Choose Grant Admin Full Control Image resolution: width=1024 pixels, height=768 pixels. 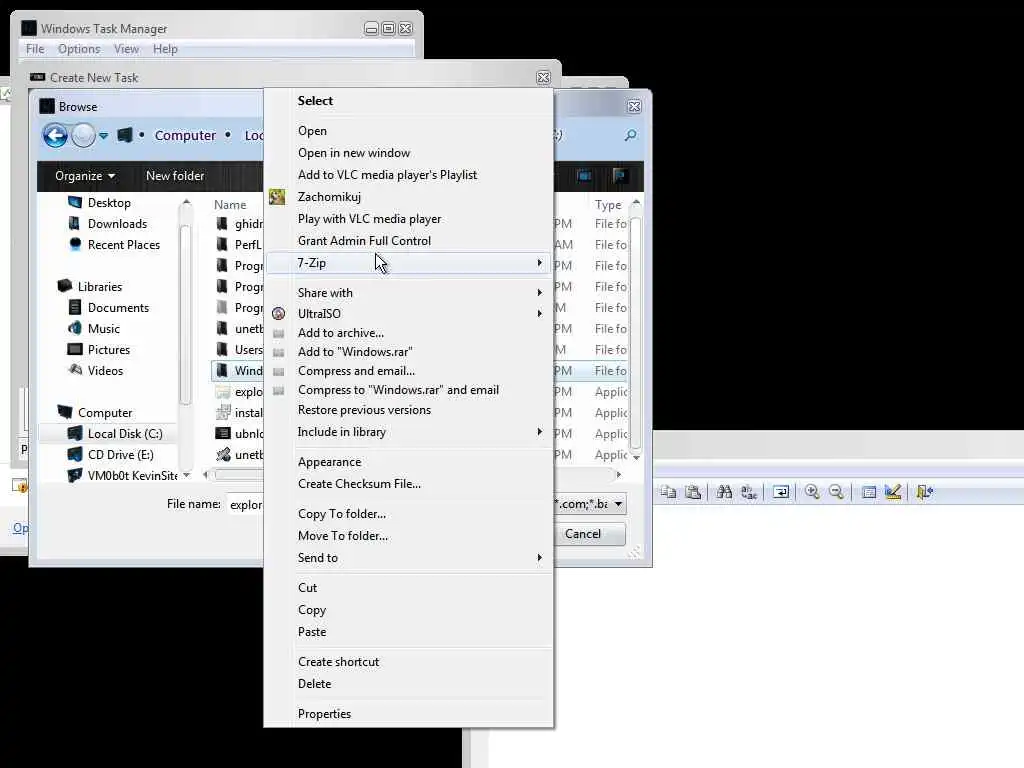pos(409,241)
